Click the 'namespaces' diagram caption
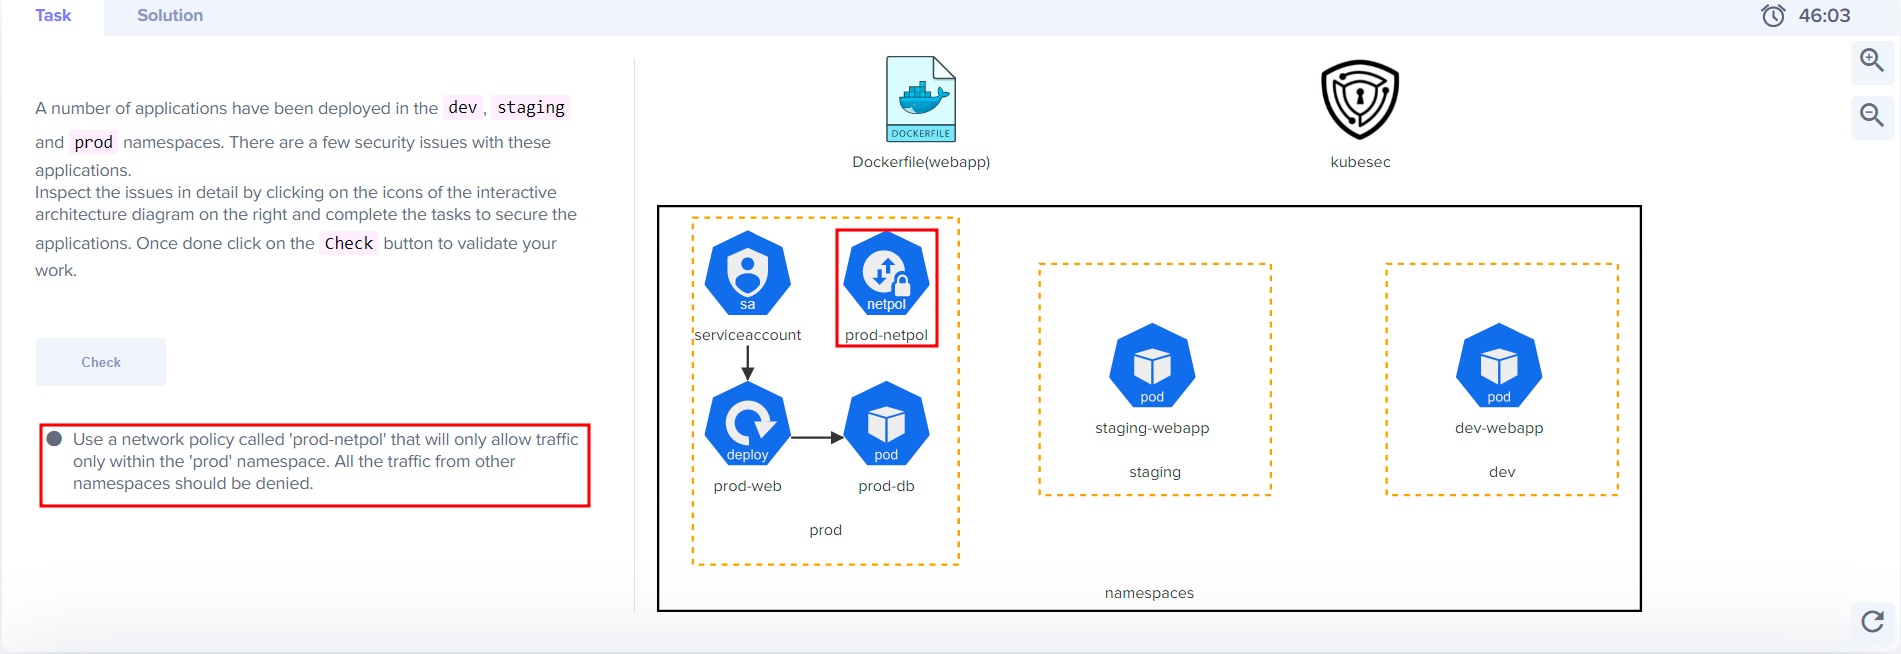Image resolution: width=1901 pixels, height=654 pixels. pyautogui.click(x=1149, y=593)
